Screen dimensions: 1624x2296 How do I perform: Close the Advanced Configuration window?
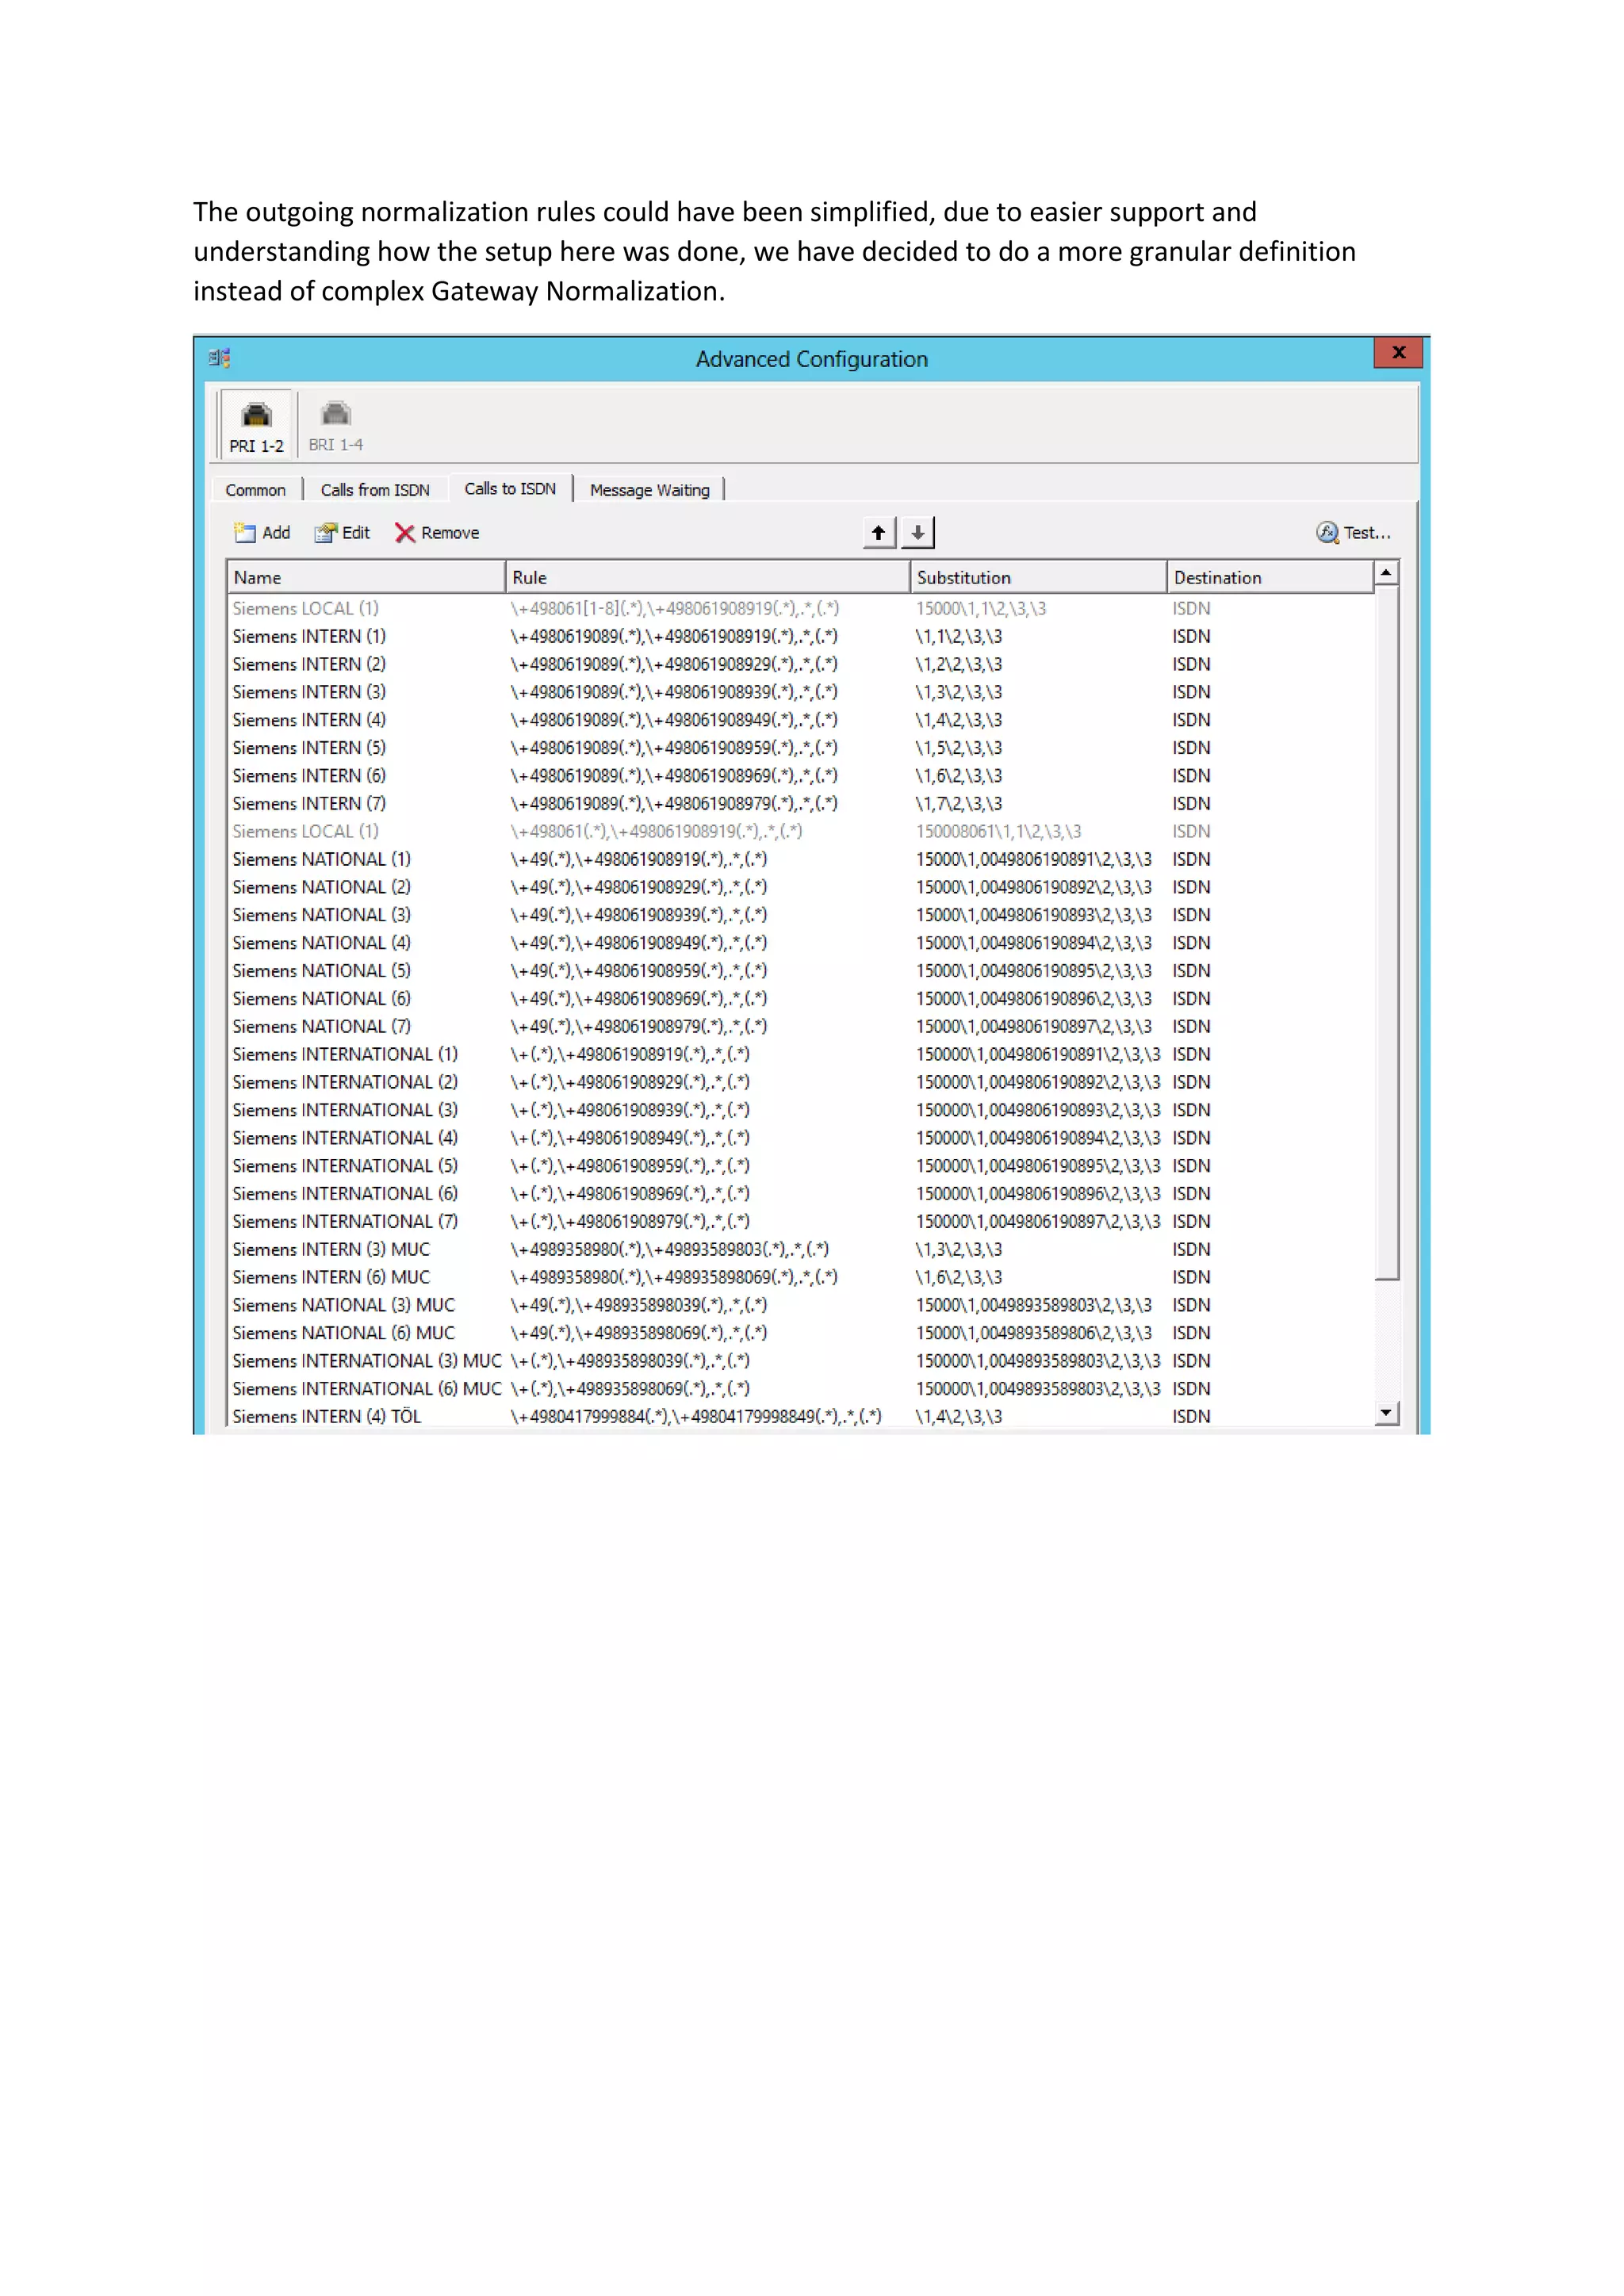pyautogui.click(x=1398, y=353)
